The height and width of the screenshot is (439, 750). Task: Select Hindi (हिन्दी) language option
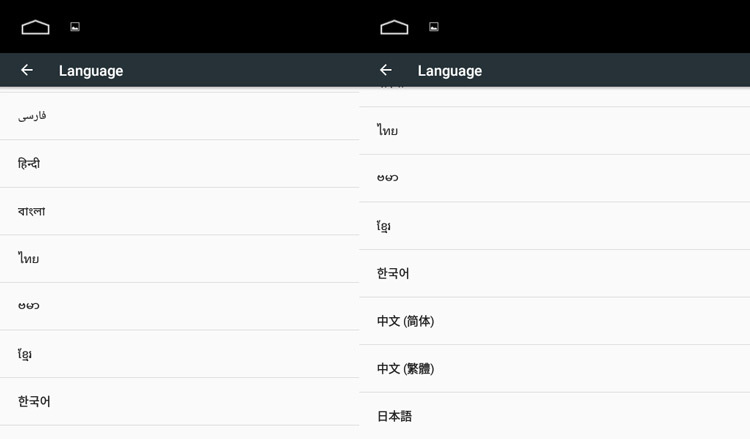[x=179, y=164]
